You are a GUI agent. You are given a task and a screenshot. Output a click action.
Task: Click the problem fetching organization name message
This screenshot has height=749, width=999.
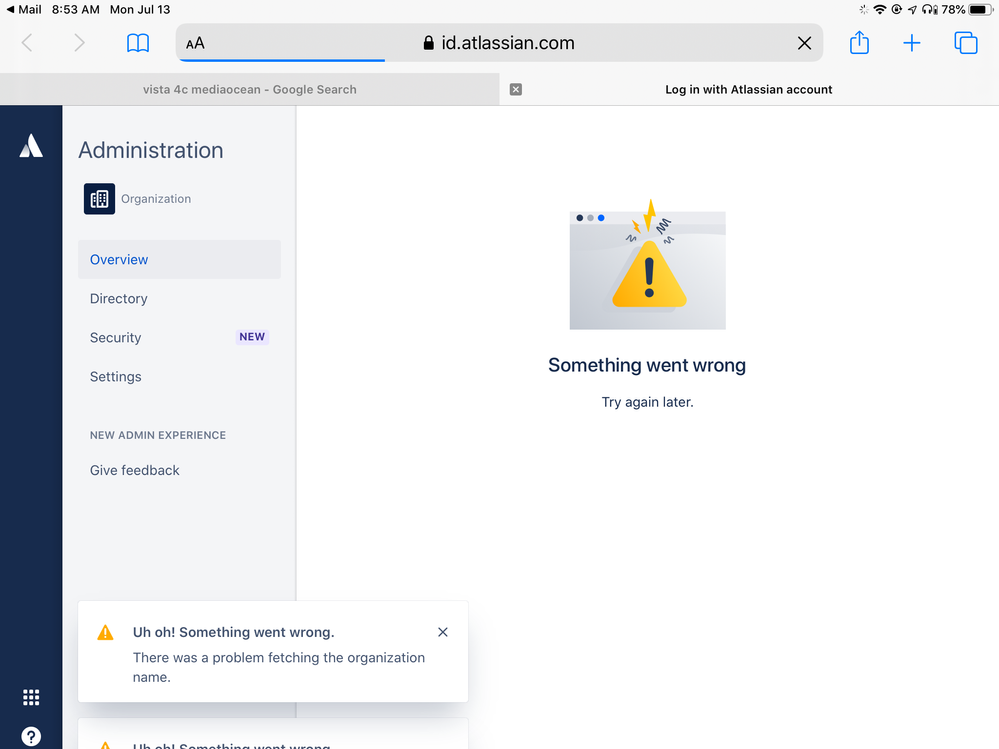point(278,667)
